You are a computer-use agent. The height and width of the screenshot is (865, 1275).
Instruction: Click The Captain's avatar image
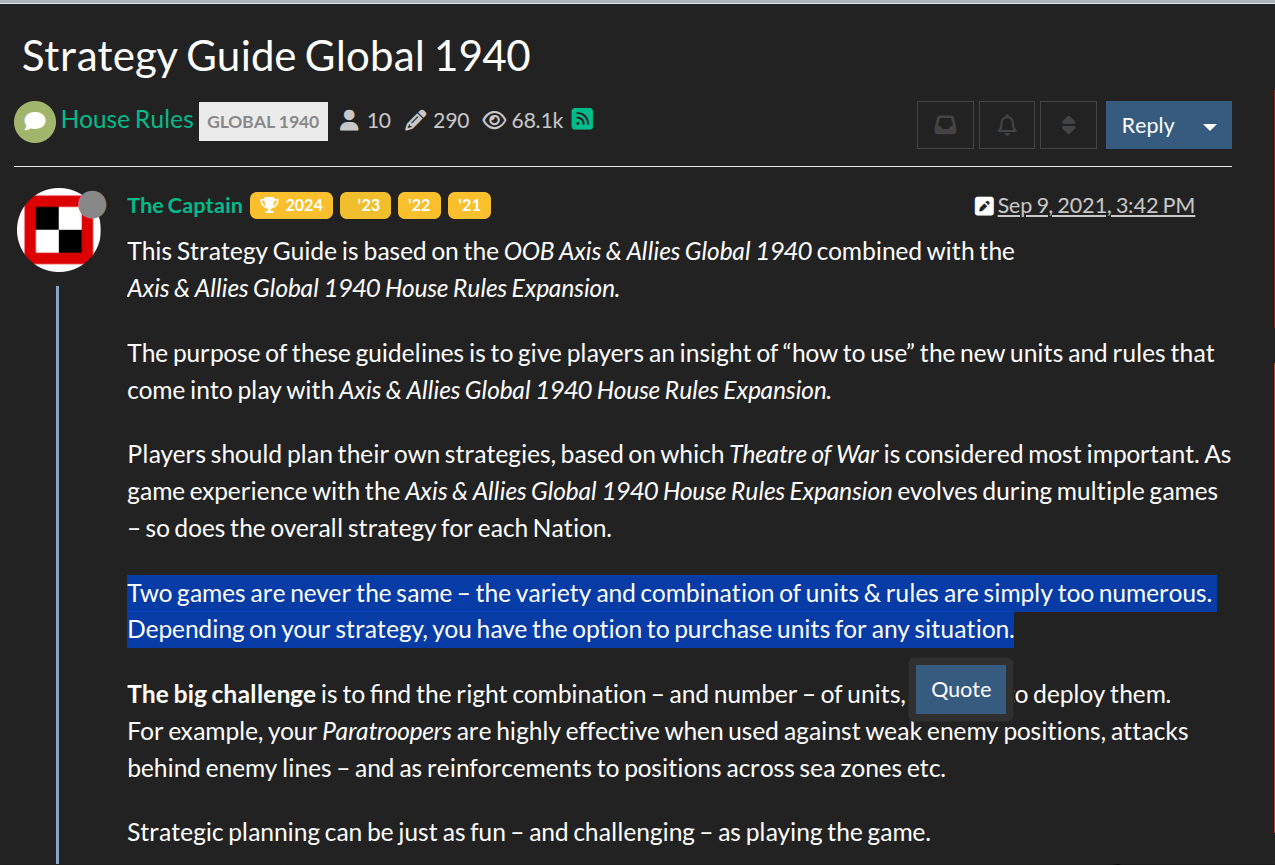pos(59,230)
